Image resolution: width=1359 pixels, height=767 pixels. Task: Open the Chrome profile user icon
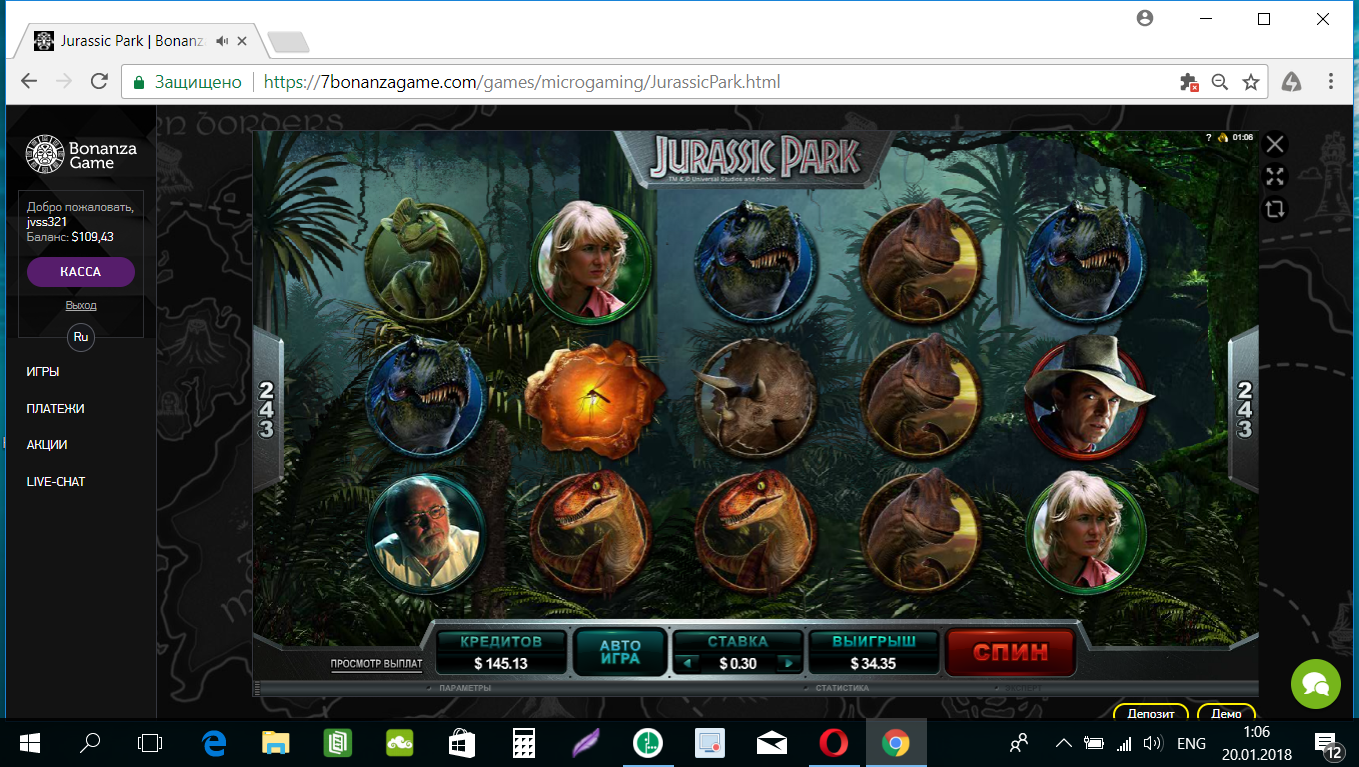pyautogui.click(x=1146, y=19)
